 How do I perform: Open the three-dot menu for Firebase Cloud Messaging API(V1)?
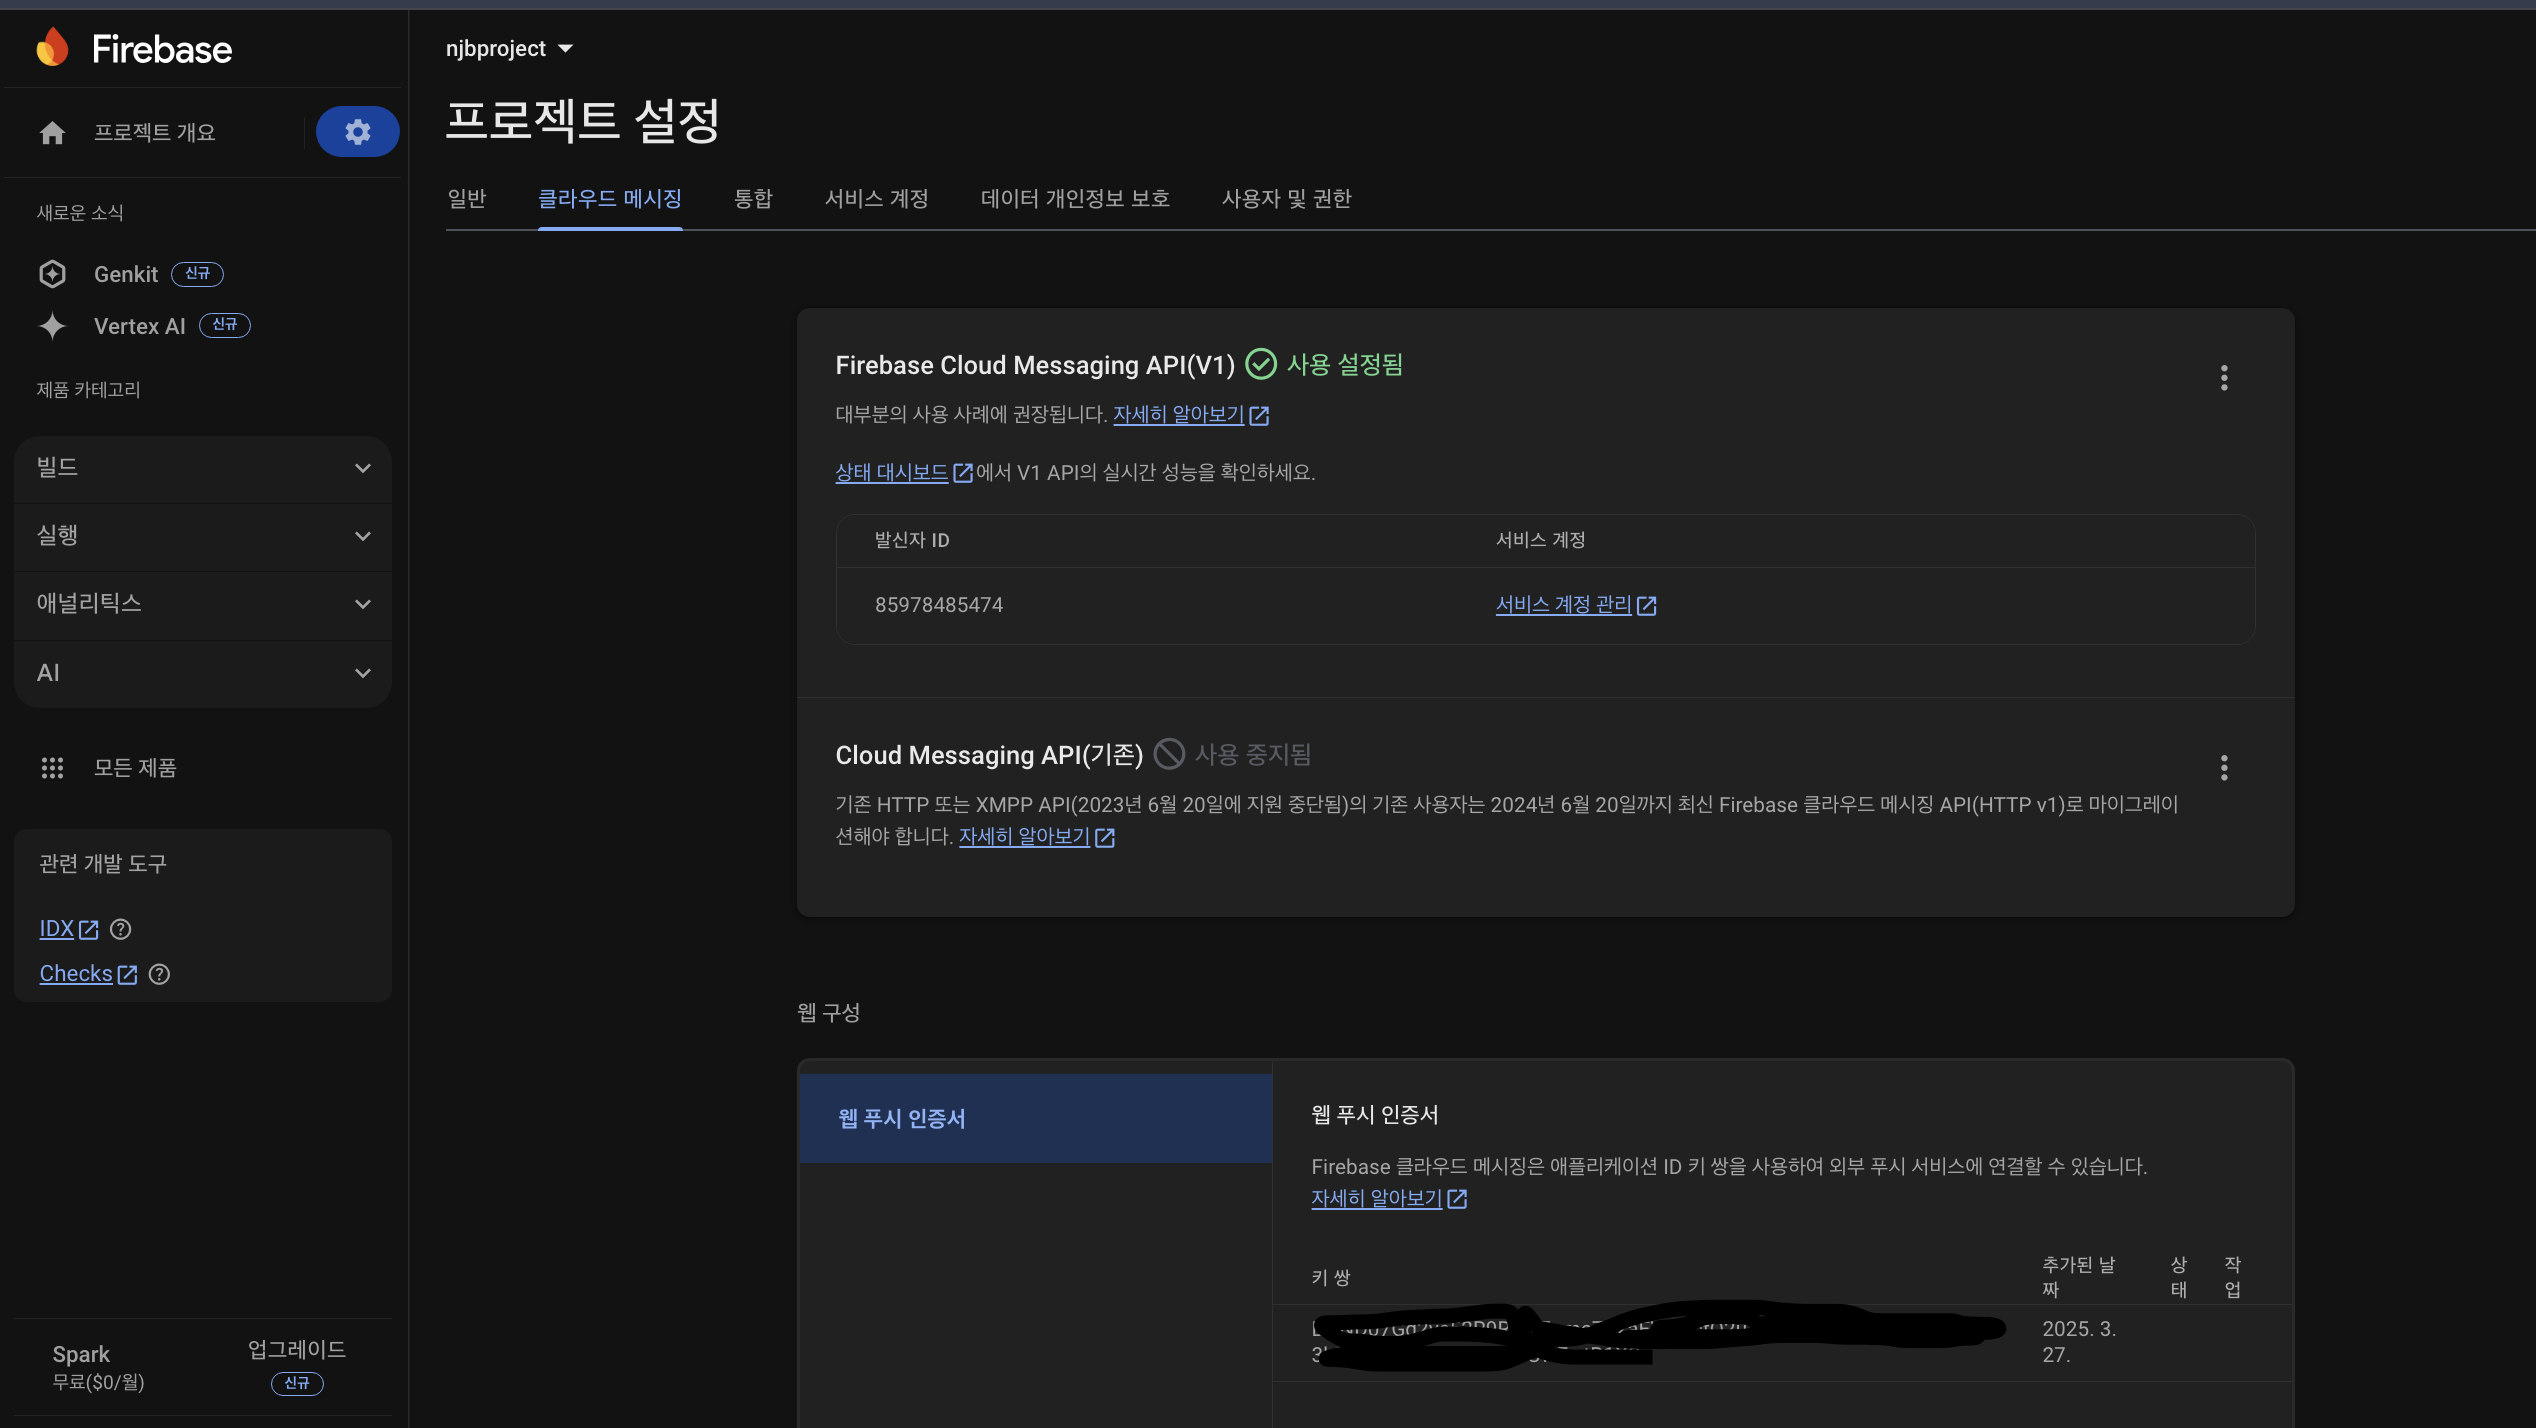click(2223, 377)
